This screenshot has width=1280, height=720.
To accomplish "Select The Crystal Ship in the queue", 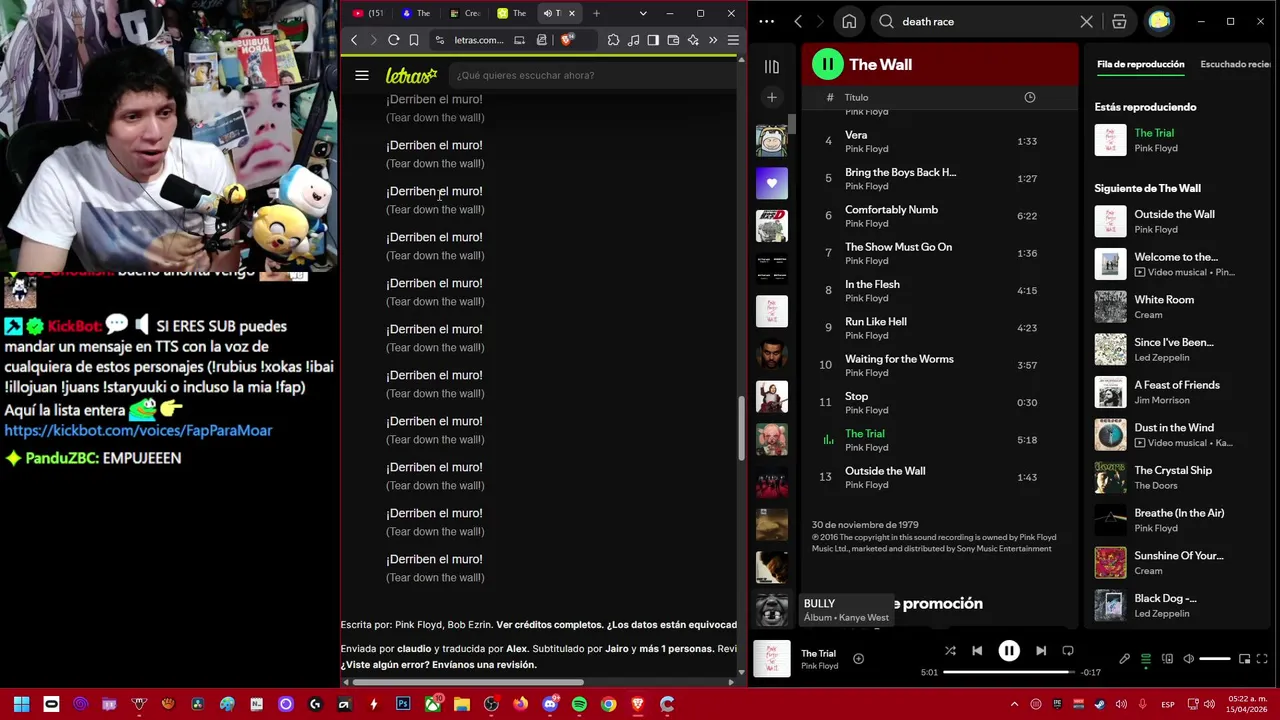I will [1176, 477].
